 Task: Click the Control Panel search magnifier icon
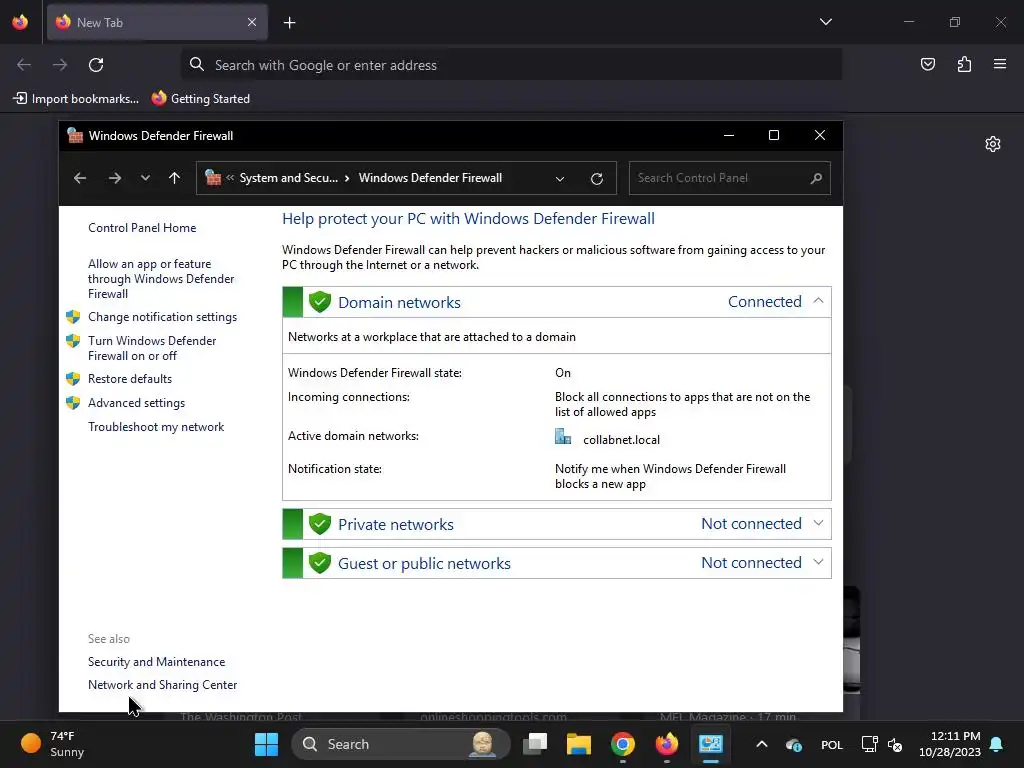click(816, 178)
